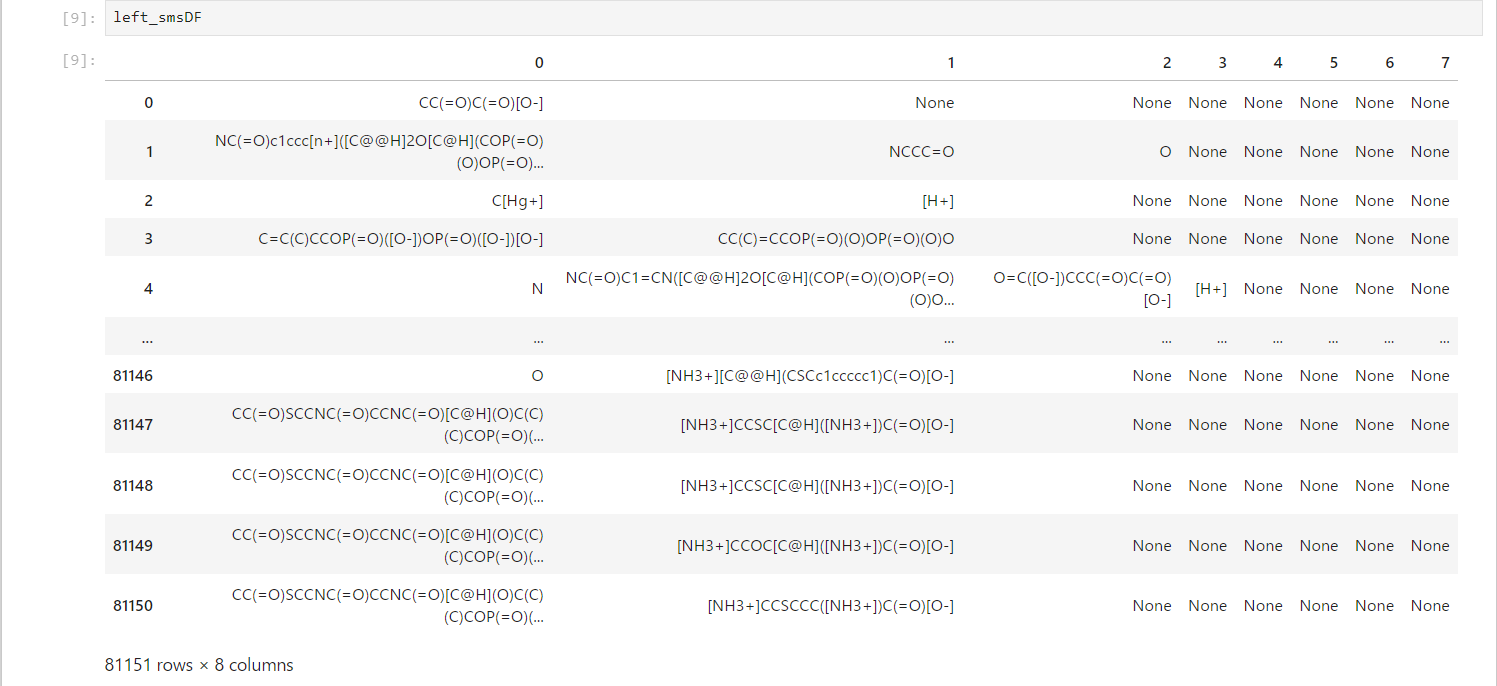Click the [NH3+]CCSCCC([NH3+])C(=O)[O-] cell in row 81150
The image size is (1497, 686).
[x=830, y=606]
